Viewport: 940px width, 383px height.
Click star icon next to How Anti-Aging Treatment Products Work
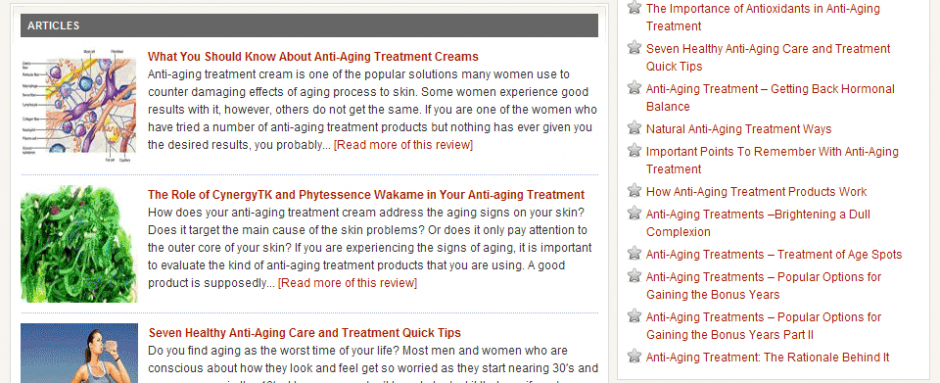[634, 191]
